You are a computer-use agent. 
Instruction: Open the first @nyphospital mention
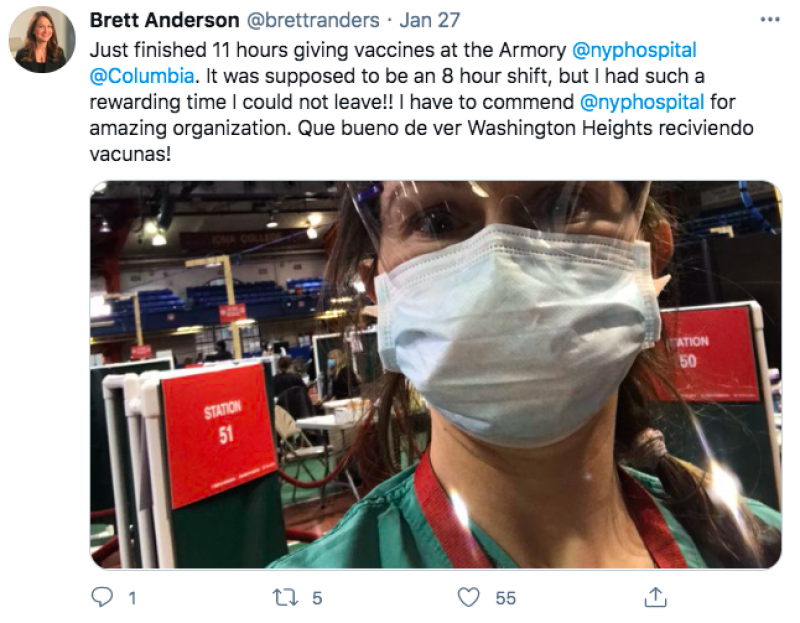point(634,50)
